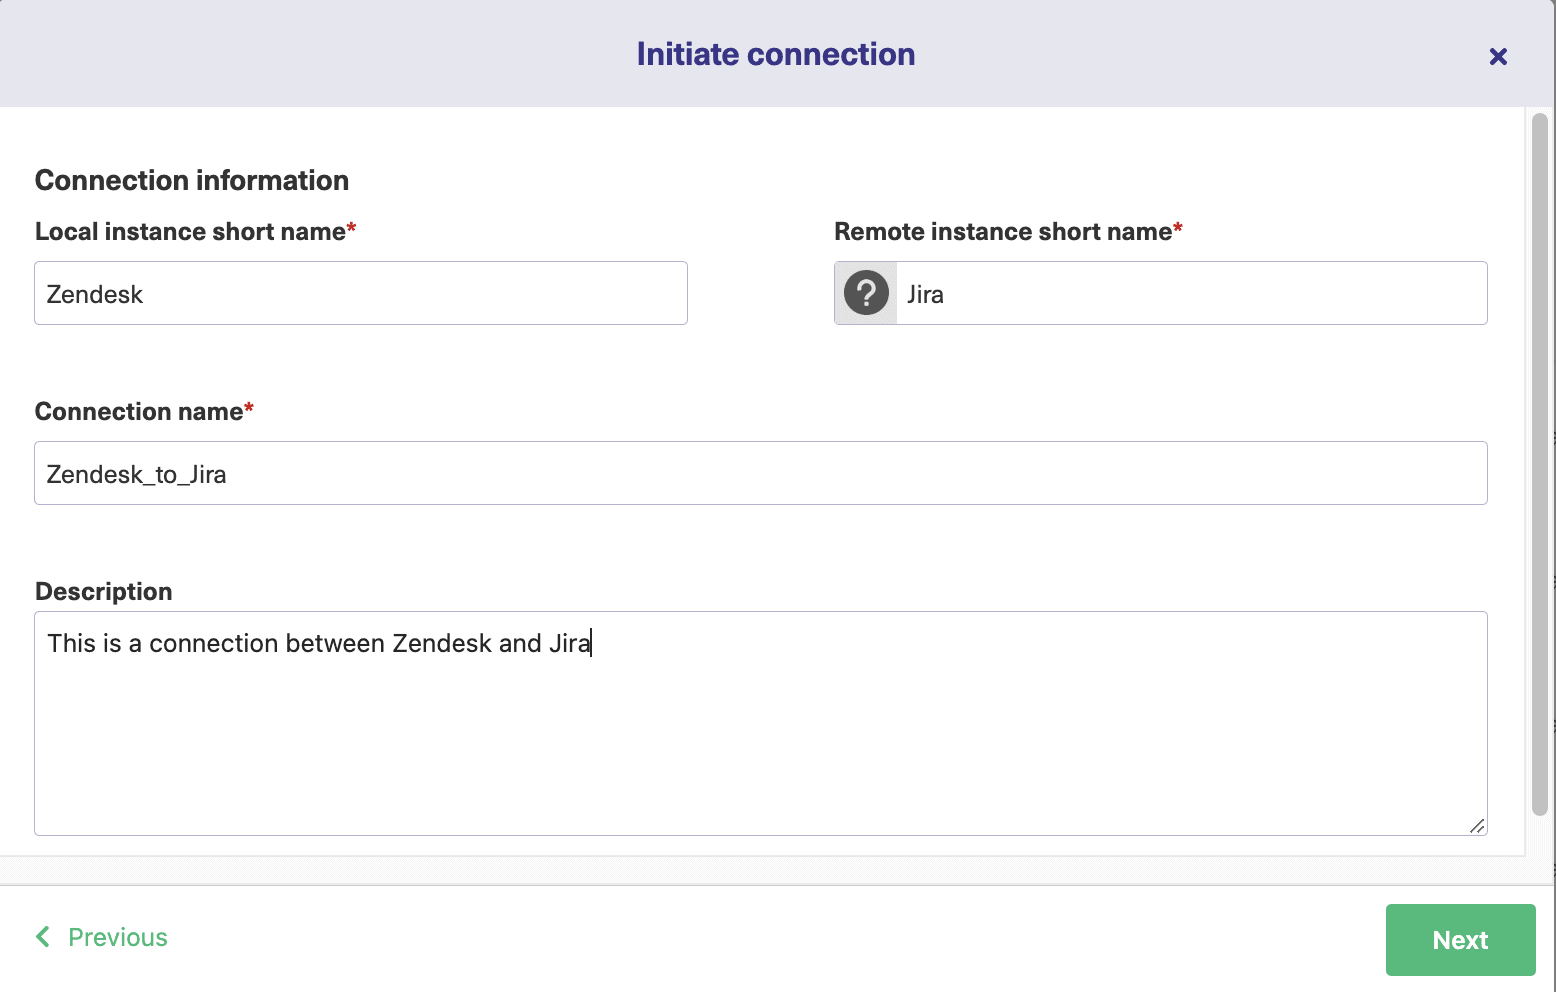Close the Initiate connection dialog
Screen dimensions: 1556x992
tap(1497, 56)
